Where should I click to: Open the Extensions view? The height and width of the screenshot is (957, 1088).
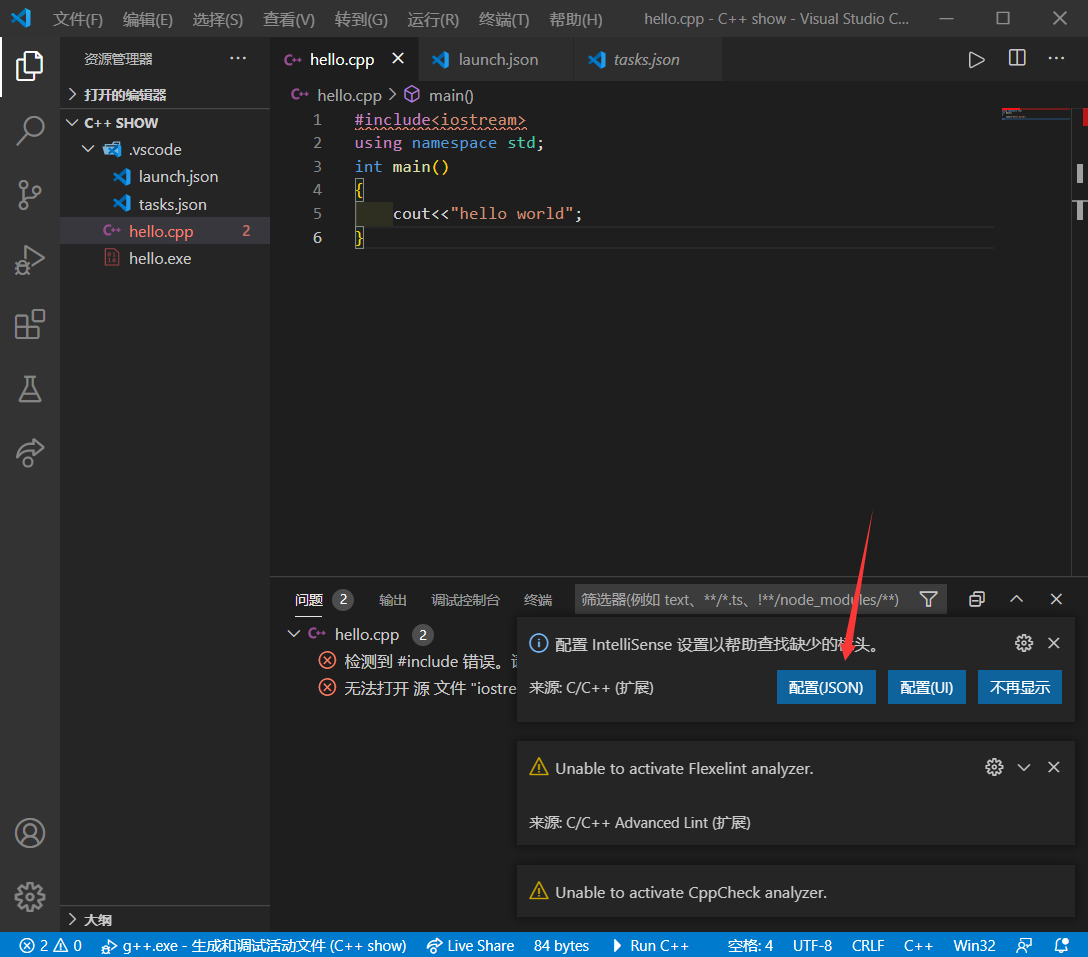coord(29,324)
